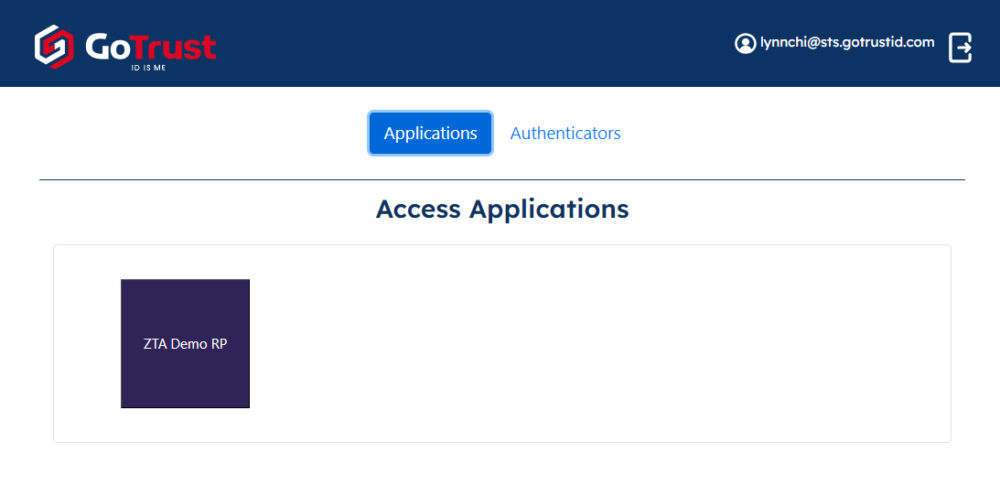Screen dimensions: 1000x486
Task: Click the white area below the applications panel
Action: [500, 465]
